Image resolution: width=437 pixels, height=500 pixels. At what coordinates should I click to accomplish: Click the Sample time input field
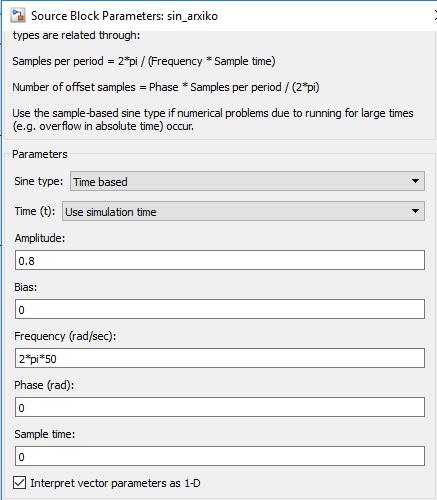coord(220,456)
